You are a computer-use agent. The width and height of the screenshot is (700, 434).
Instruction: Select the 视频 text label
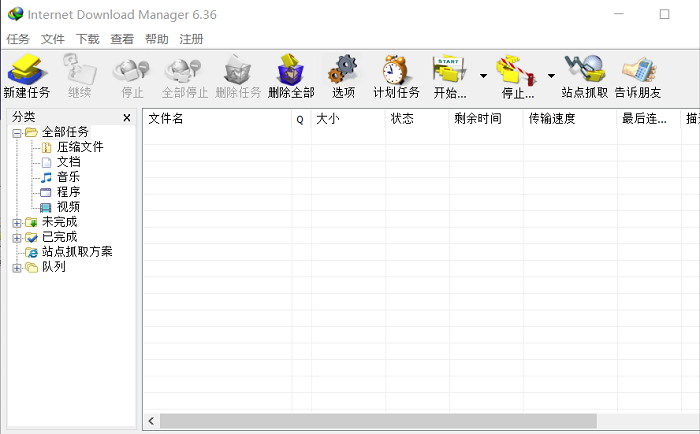click(69, 207)
